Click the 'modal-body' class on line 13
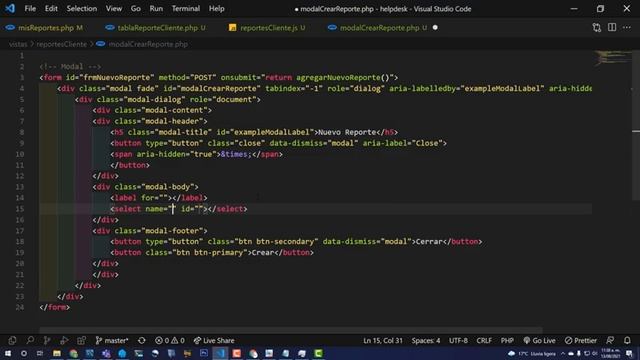 point(168,187)
